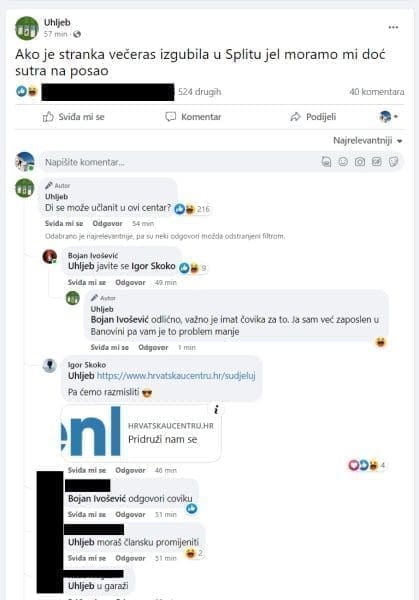Open the 40 komentara comments list
This screenshot has height=600, width=419.
point(377,92)
